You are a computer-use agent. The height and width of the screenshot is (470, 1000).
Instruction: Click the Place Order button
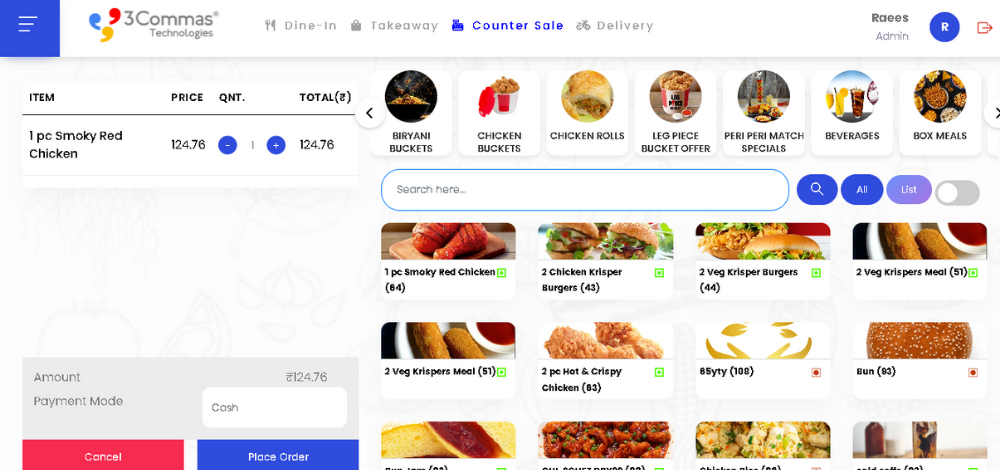pos(278,455)
